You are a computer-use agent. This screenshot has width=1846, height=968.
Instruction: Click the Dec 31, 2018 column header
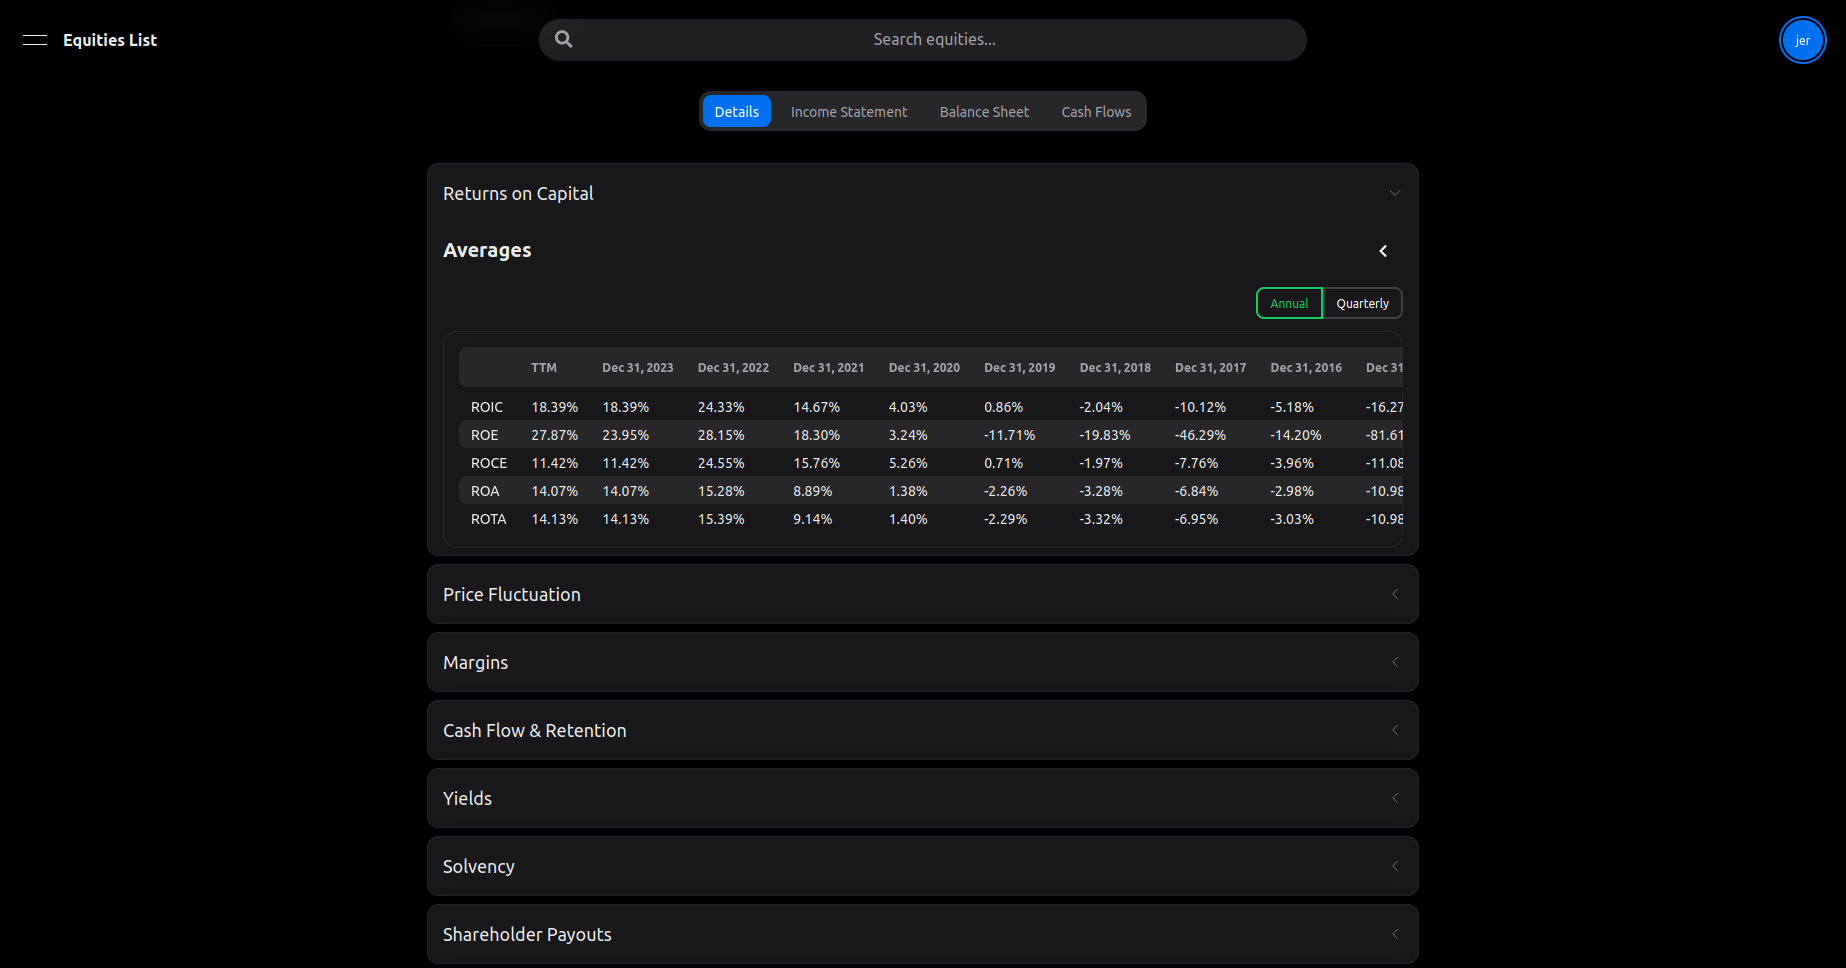pos(1115,368)
